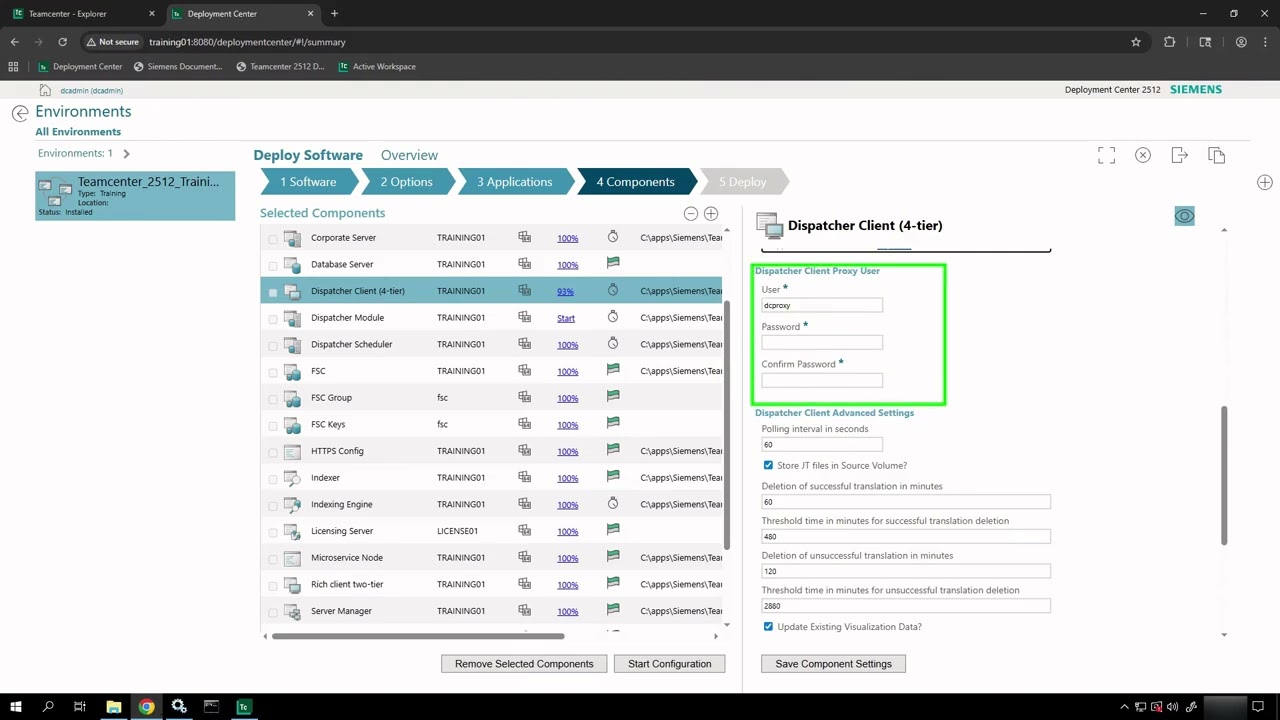Open Active Workspace bookmark
Screen dimensions: 1280x720
point(376,66)
